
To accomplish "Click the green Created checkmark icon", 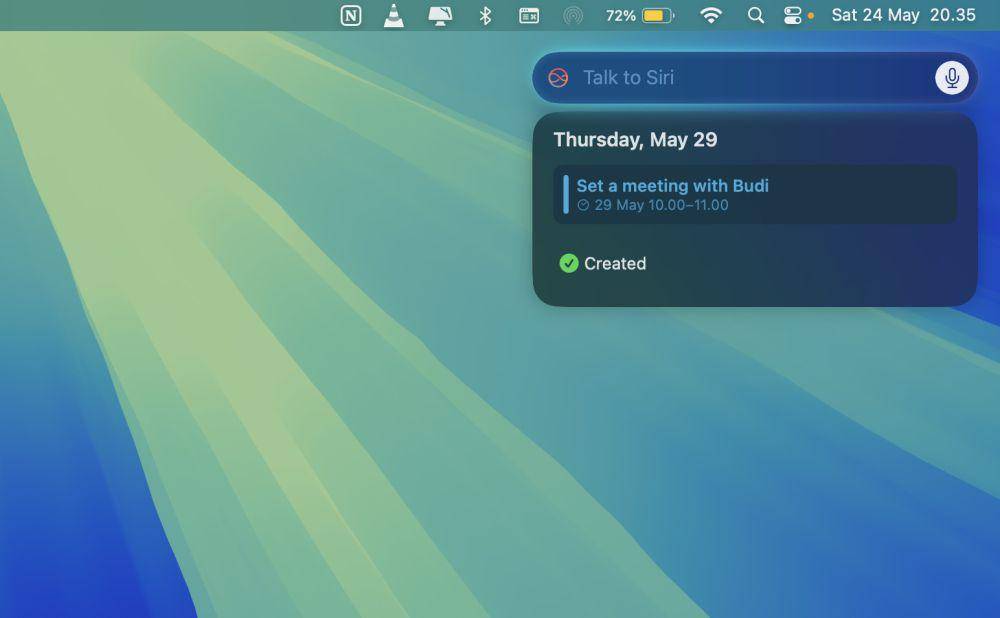I will tap(569, 263).
